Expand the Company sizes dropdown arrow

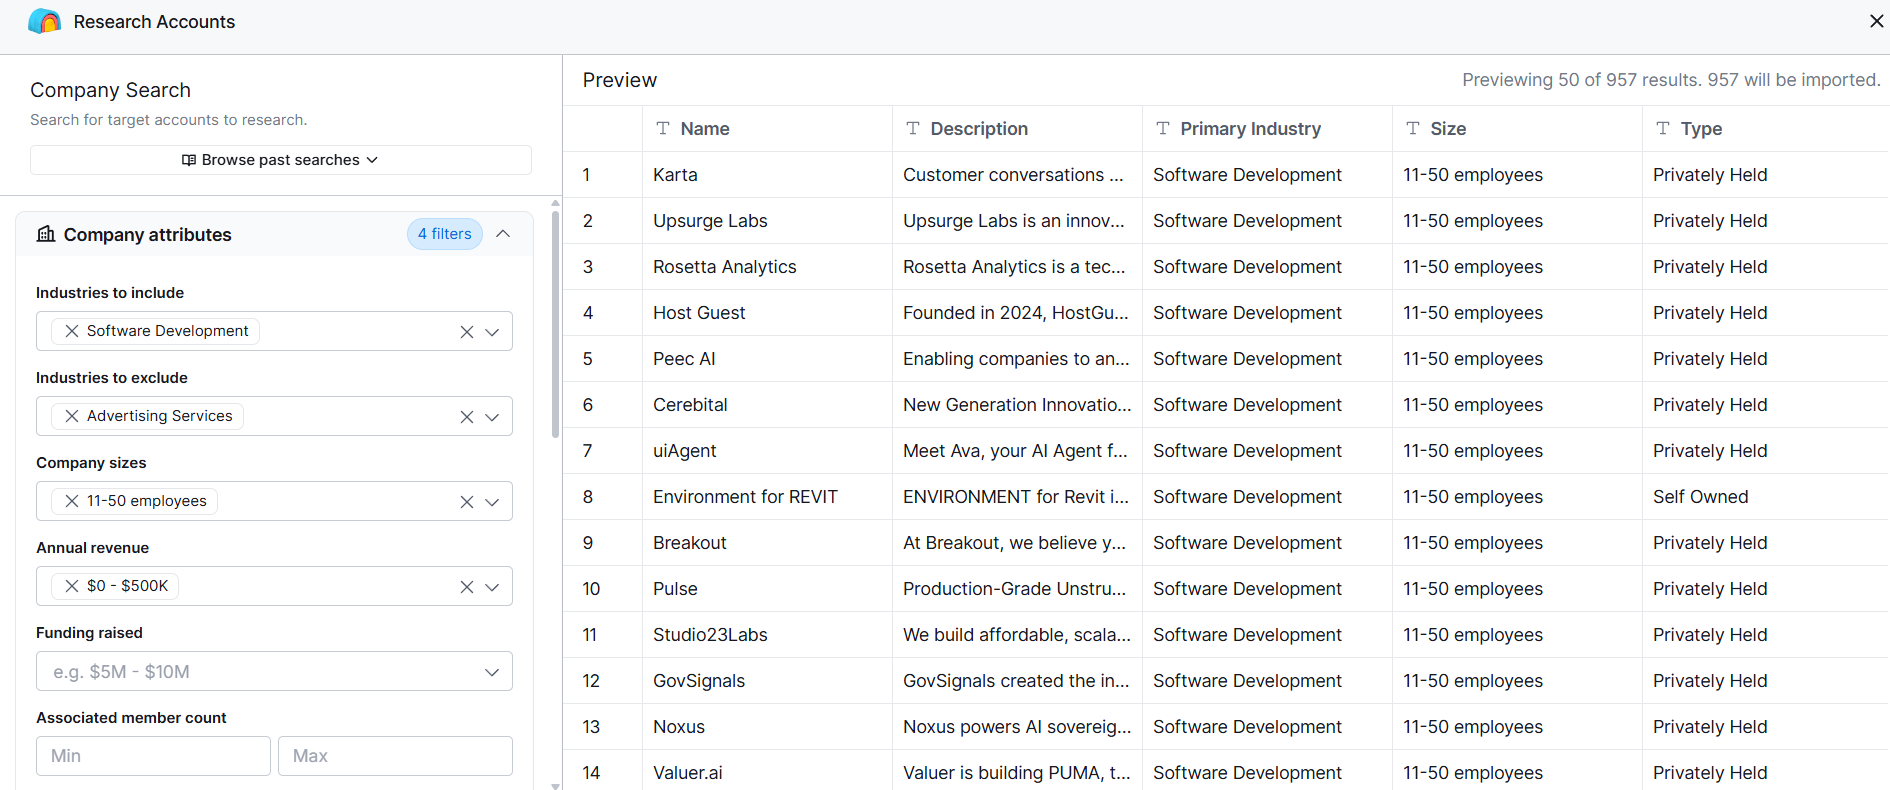[x=492, y=502]
